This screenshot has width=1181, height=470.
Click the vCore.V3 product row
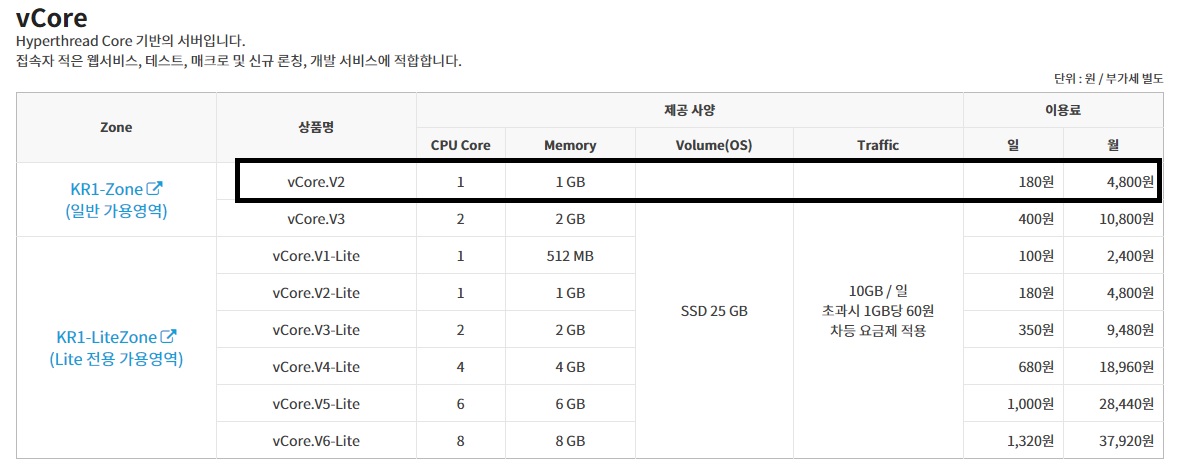[x=316, y=219]
